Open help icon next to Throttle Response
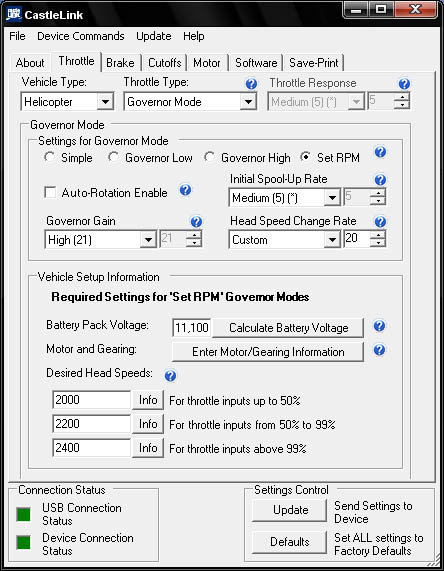 click(404, 84)
